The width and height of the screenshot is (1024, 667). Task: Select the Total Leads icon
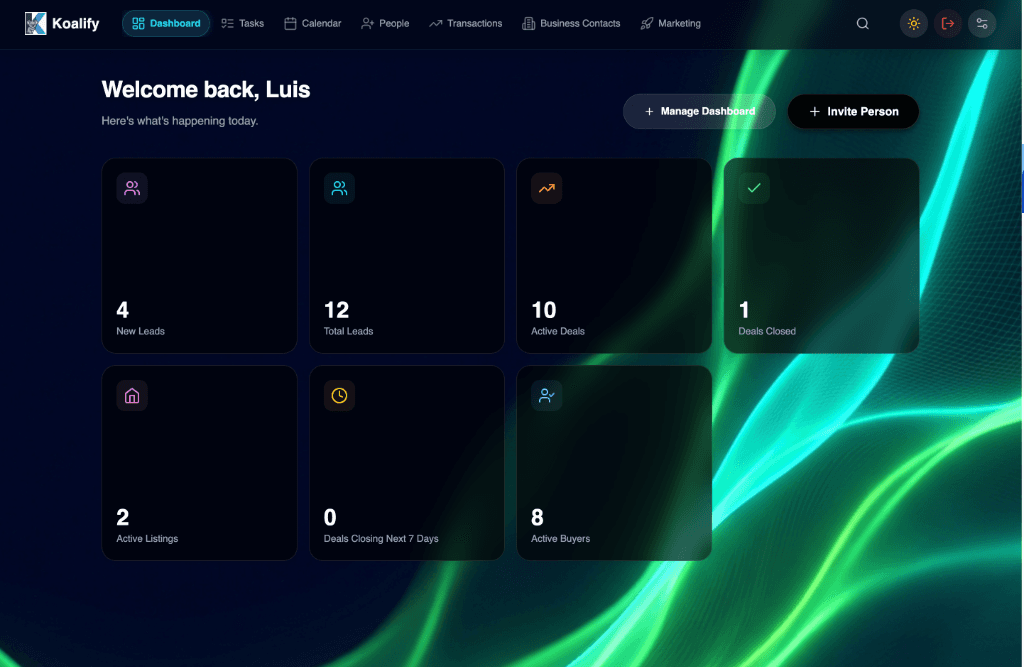[338, 187]
